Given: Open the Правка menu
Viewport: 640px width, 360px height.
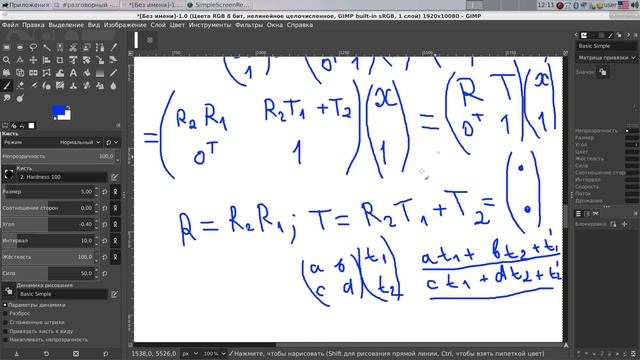Looking at the screenshot, I should (33, 25).
